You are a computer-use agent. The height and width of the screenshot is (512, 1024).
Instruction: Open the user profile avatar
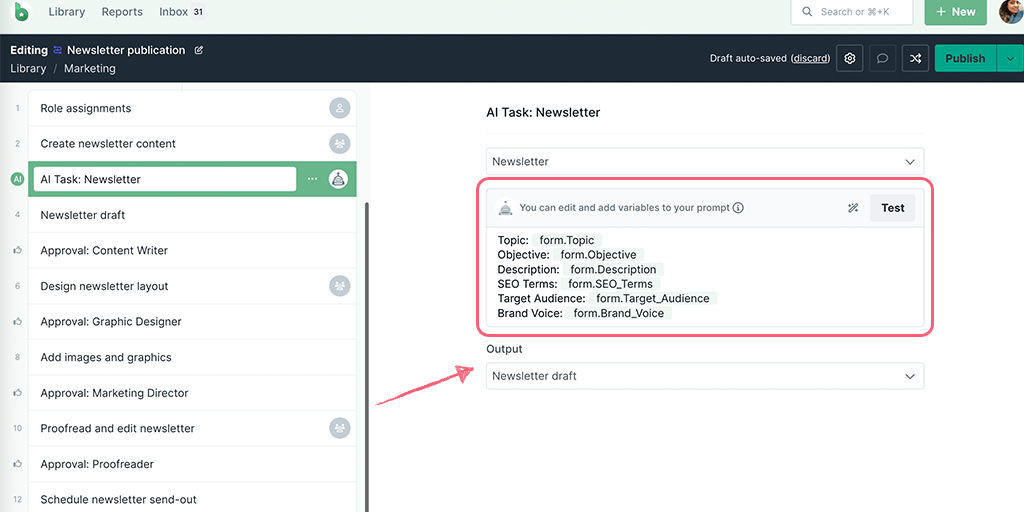click(1011, 12)
